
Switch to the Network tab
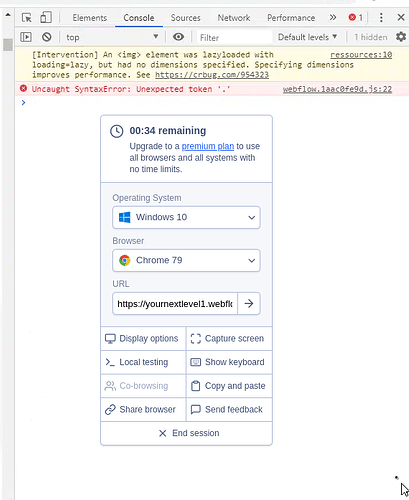tap(234, 18)
